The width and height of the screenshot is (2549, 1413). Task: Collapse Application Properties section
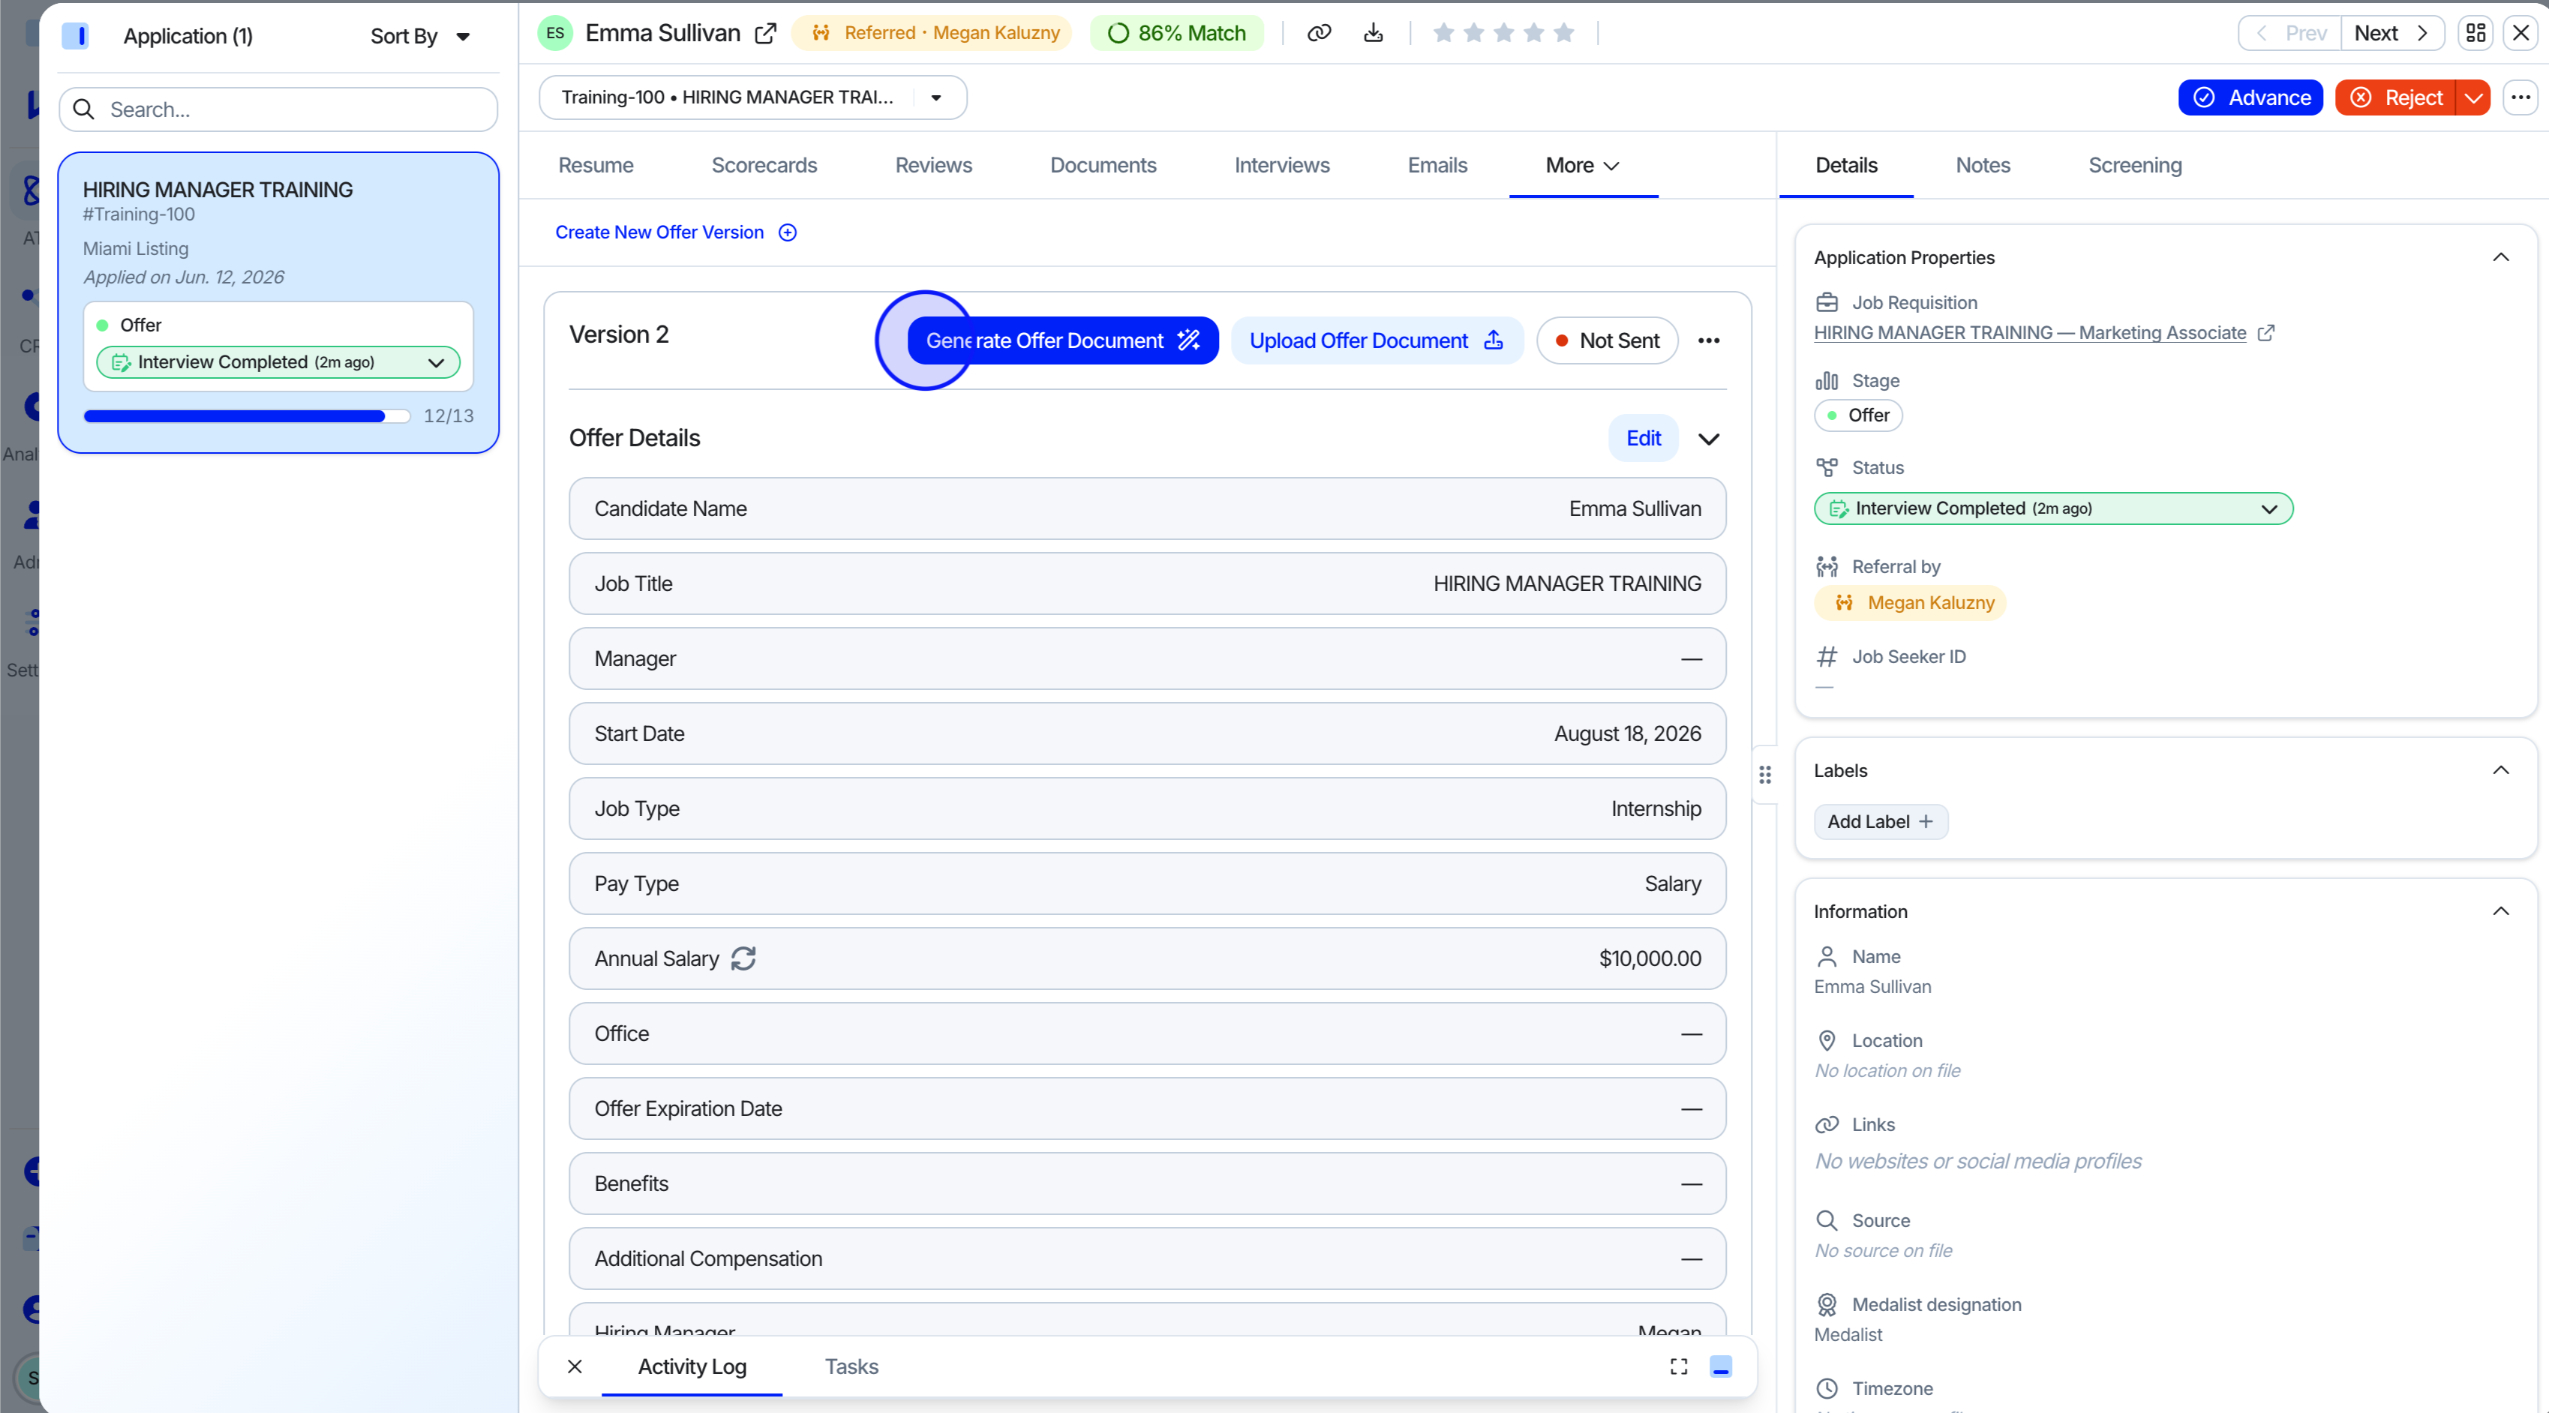tap(2500, 257)
